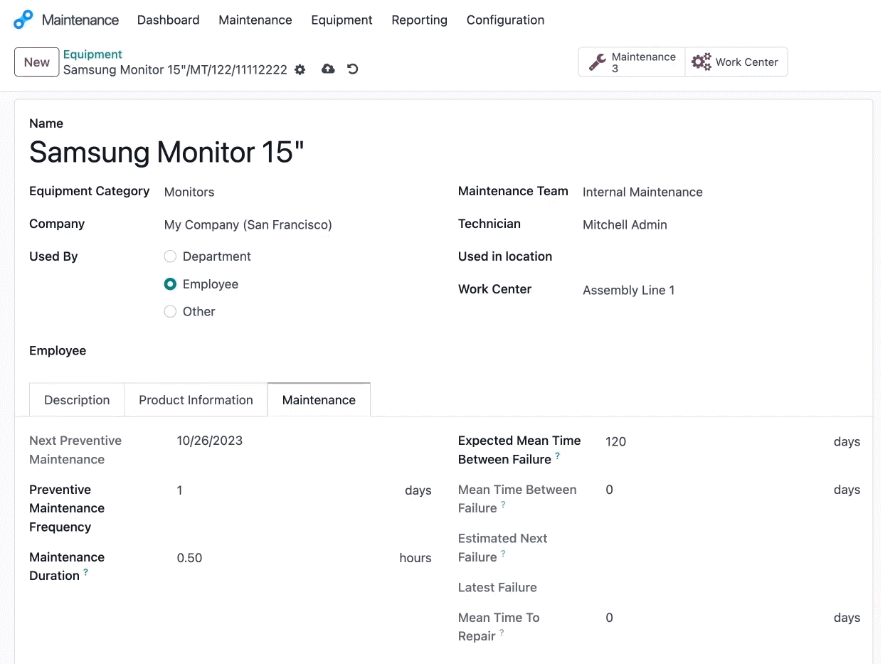Open the Maintenance top menu item
This screenshot has width=881, height=664.
(255, 20)
